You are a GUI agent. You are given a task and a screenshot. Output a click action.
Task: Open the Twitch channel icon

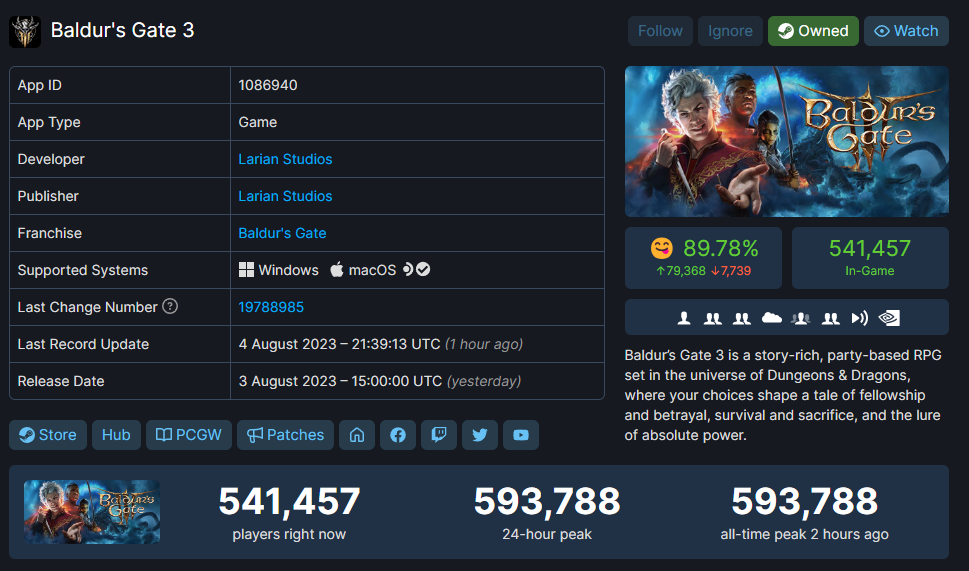pyautogui.click(x=439, y=435)
